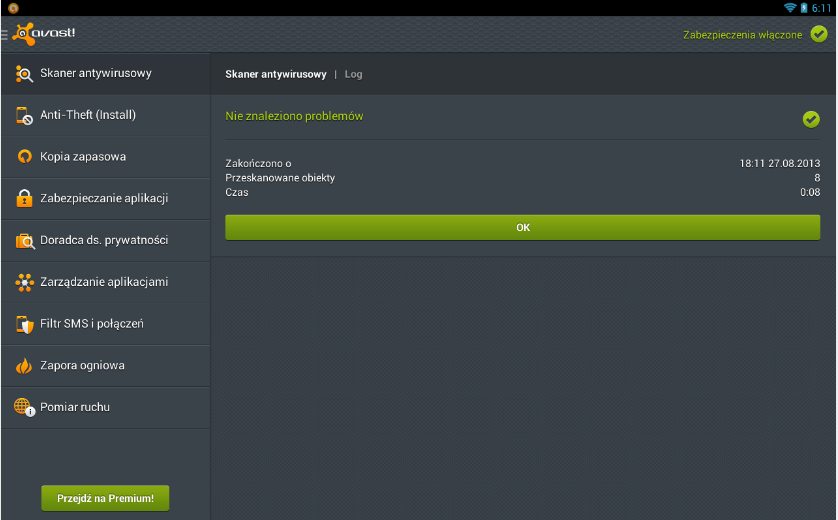Click the Doradca ds. prywatności icon
This screenshot has width=838, height=520.
click(24, 241)
